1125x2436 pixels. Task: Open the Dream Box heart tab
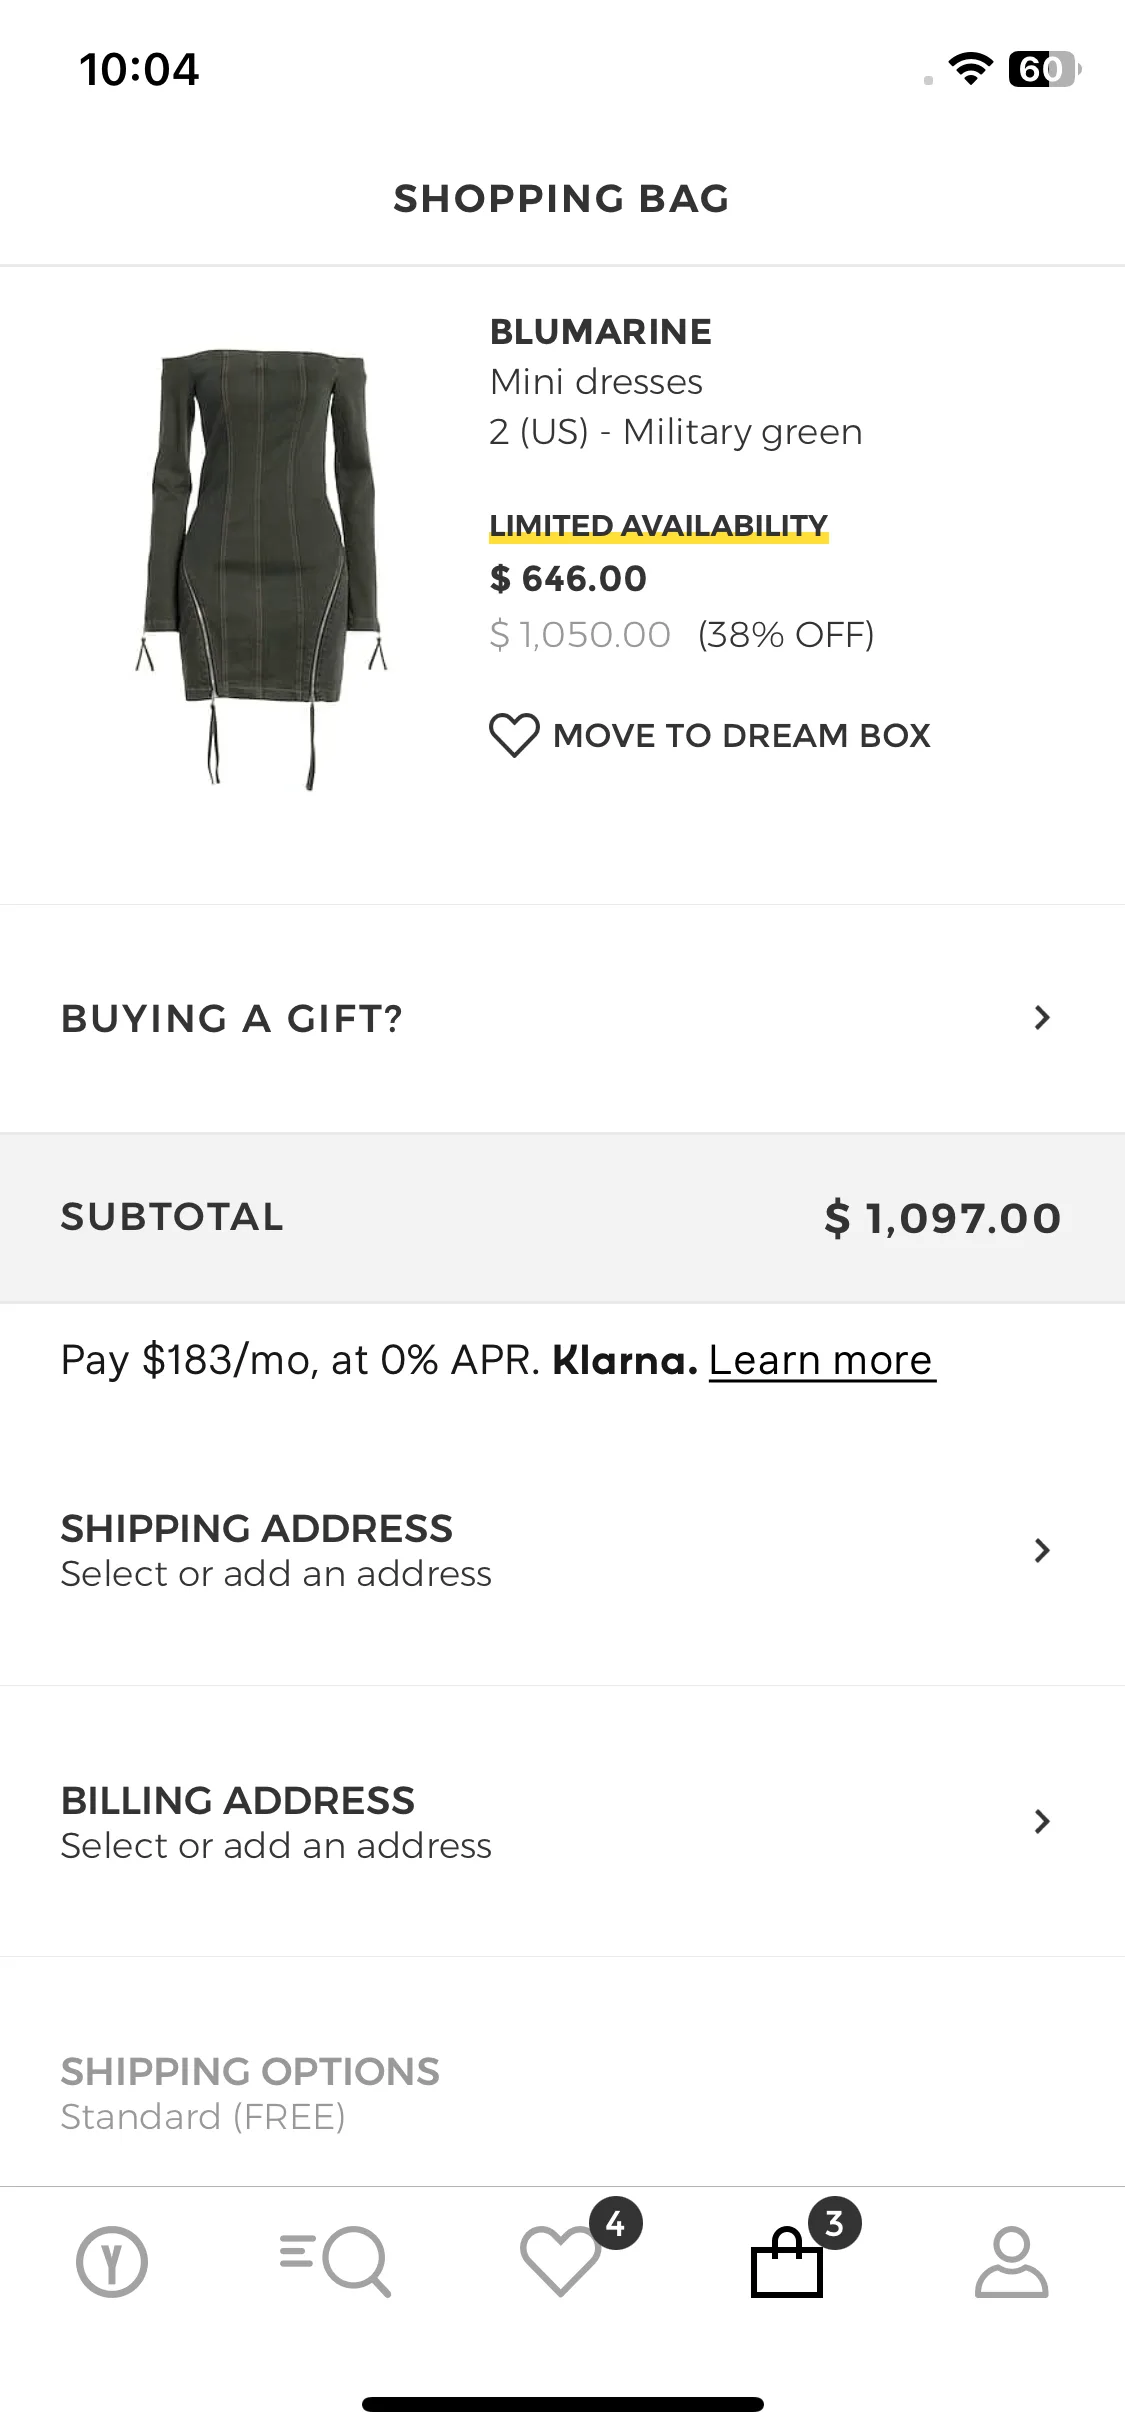tap(560, 2261)
